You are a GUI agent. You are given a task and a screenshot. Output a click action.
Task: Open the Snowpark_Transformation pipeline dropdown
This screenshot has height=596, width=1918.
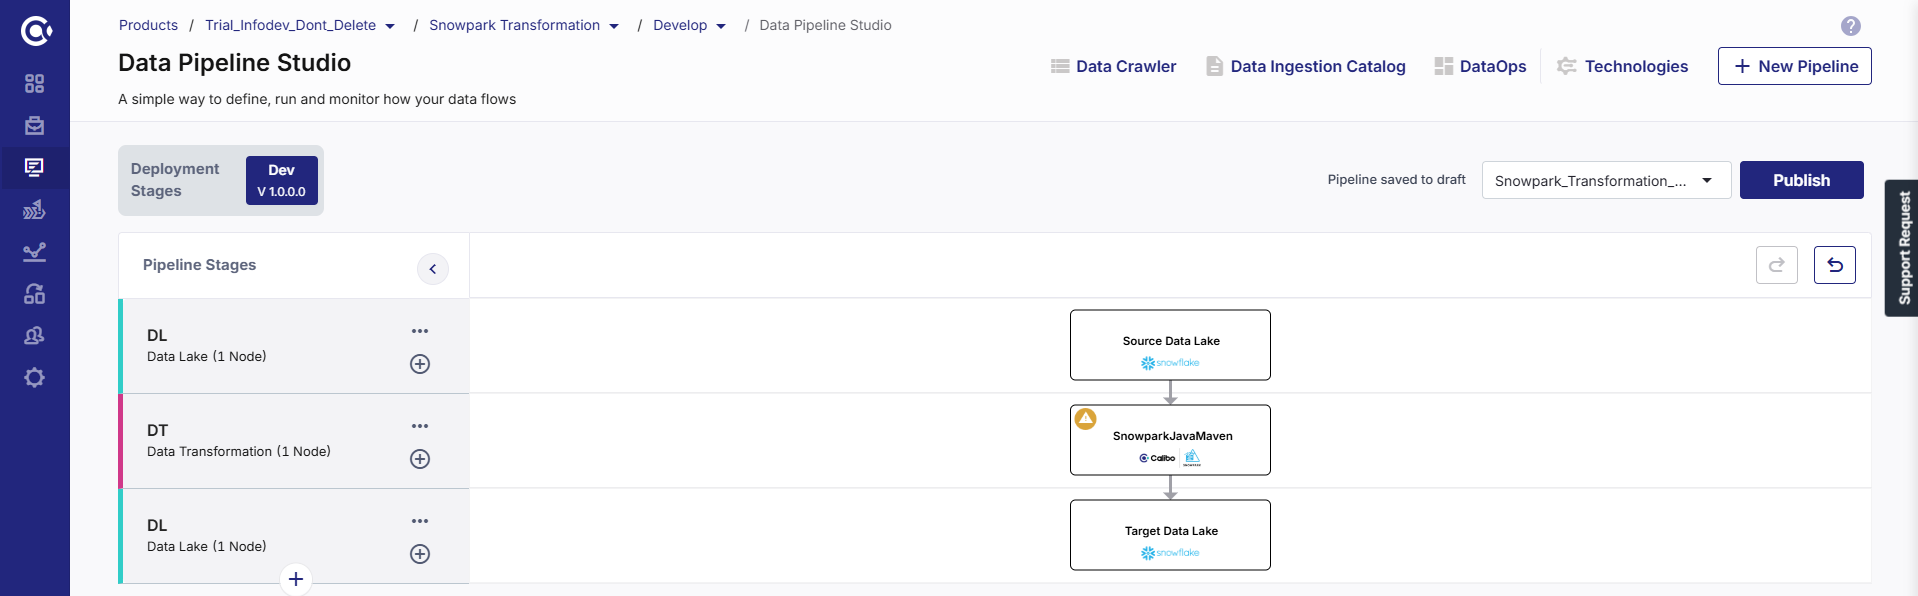pos(1606,180)
